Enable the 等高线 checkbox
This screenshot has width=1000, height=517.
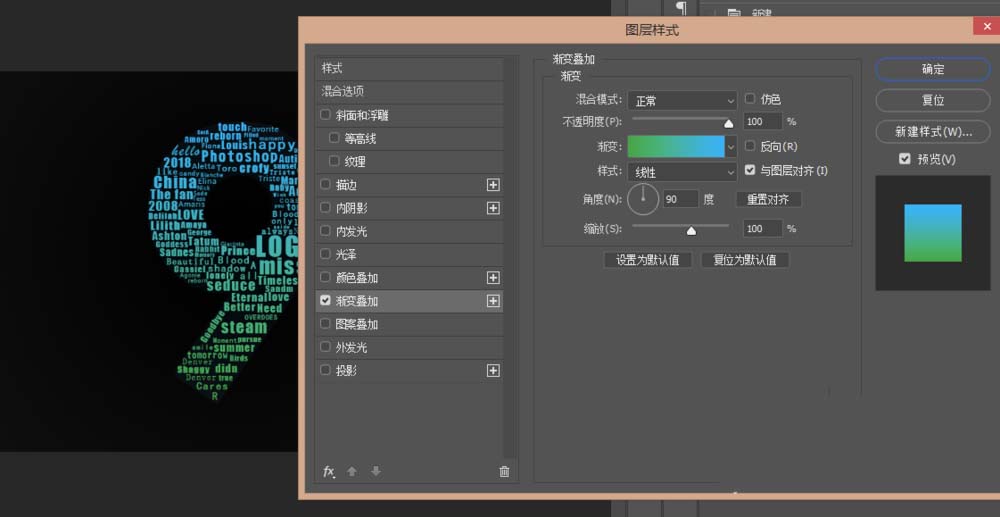click(334, 138)
